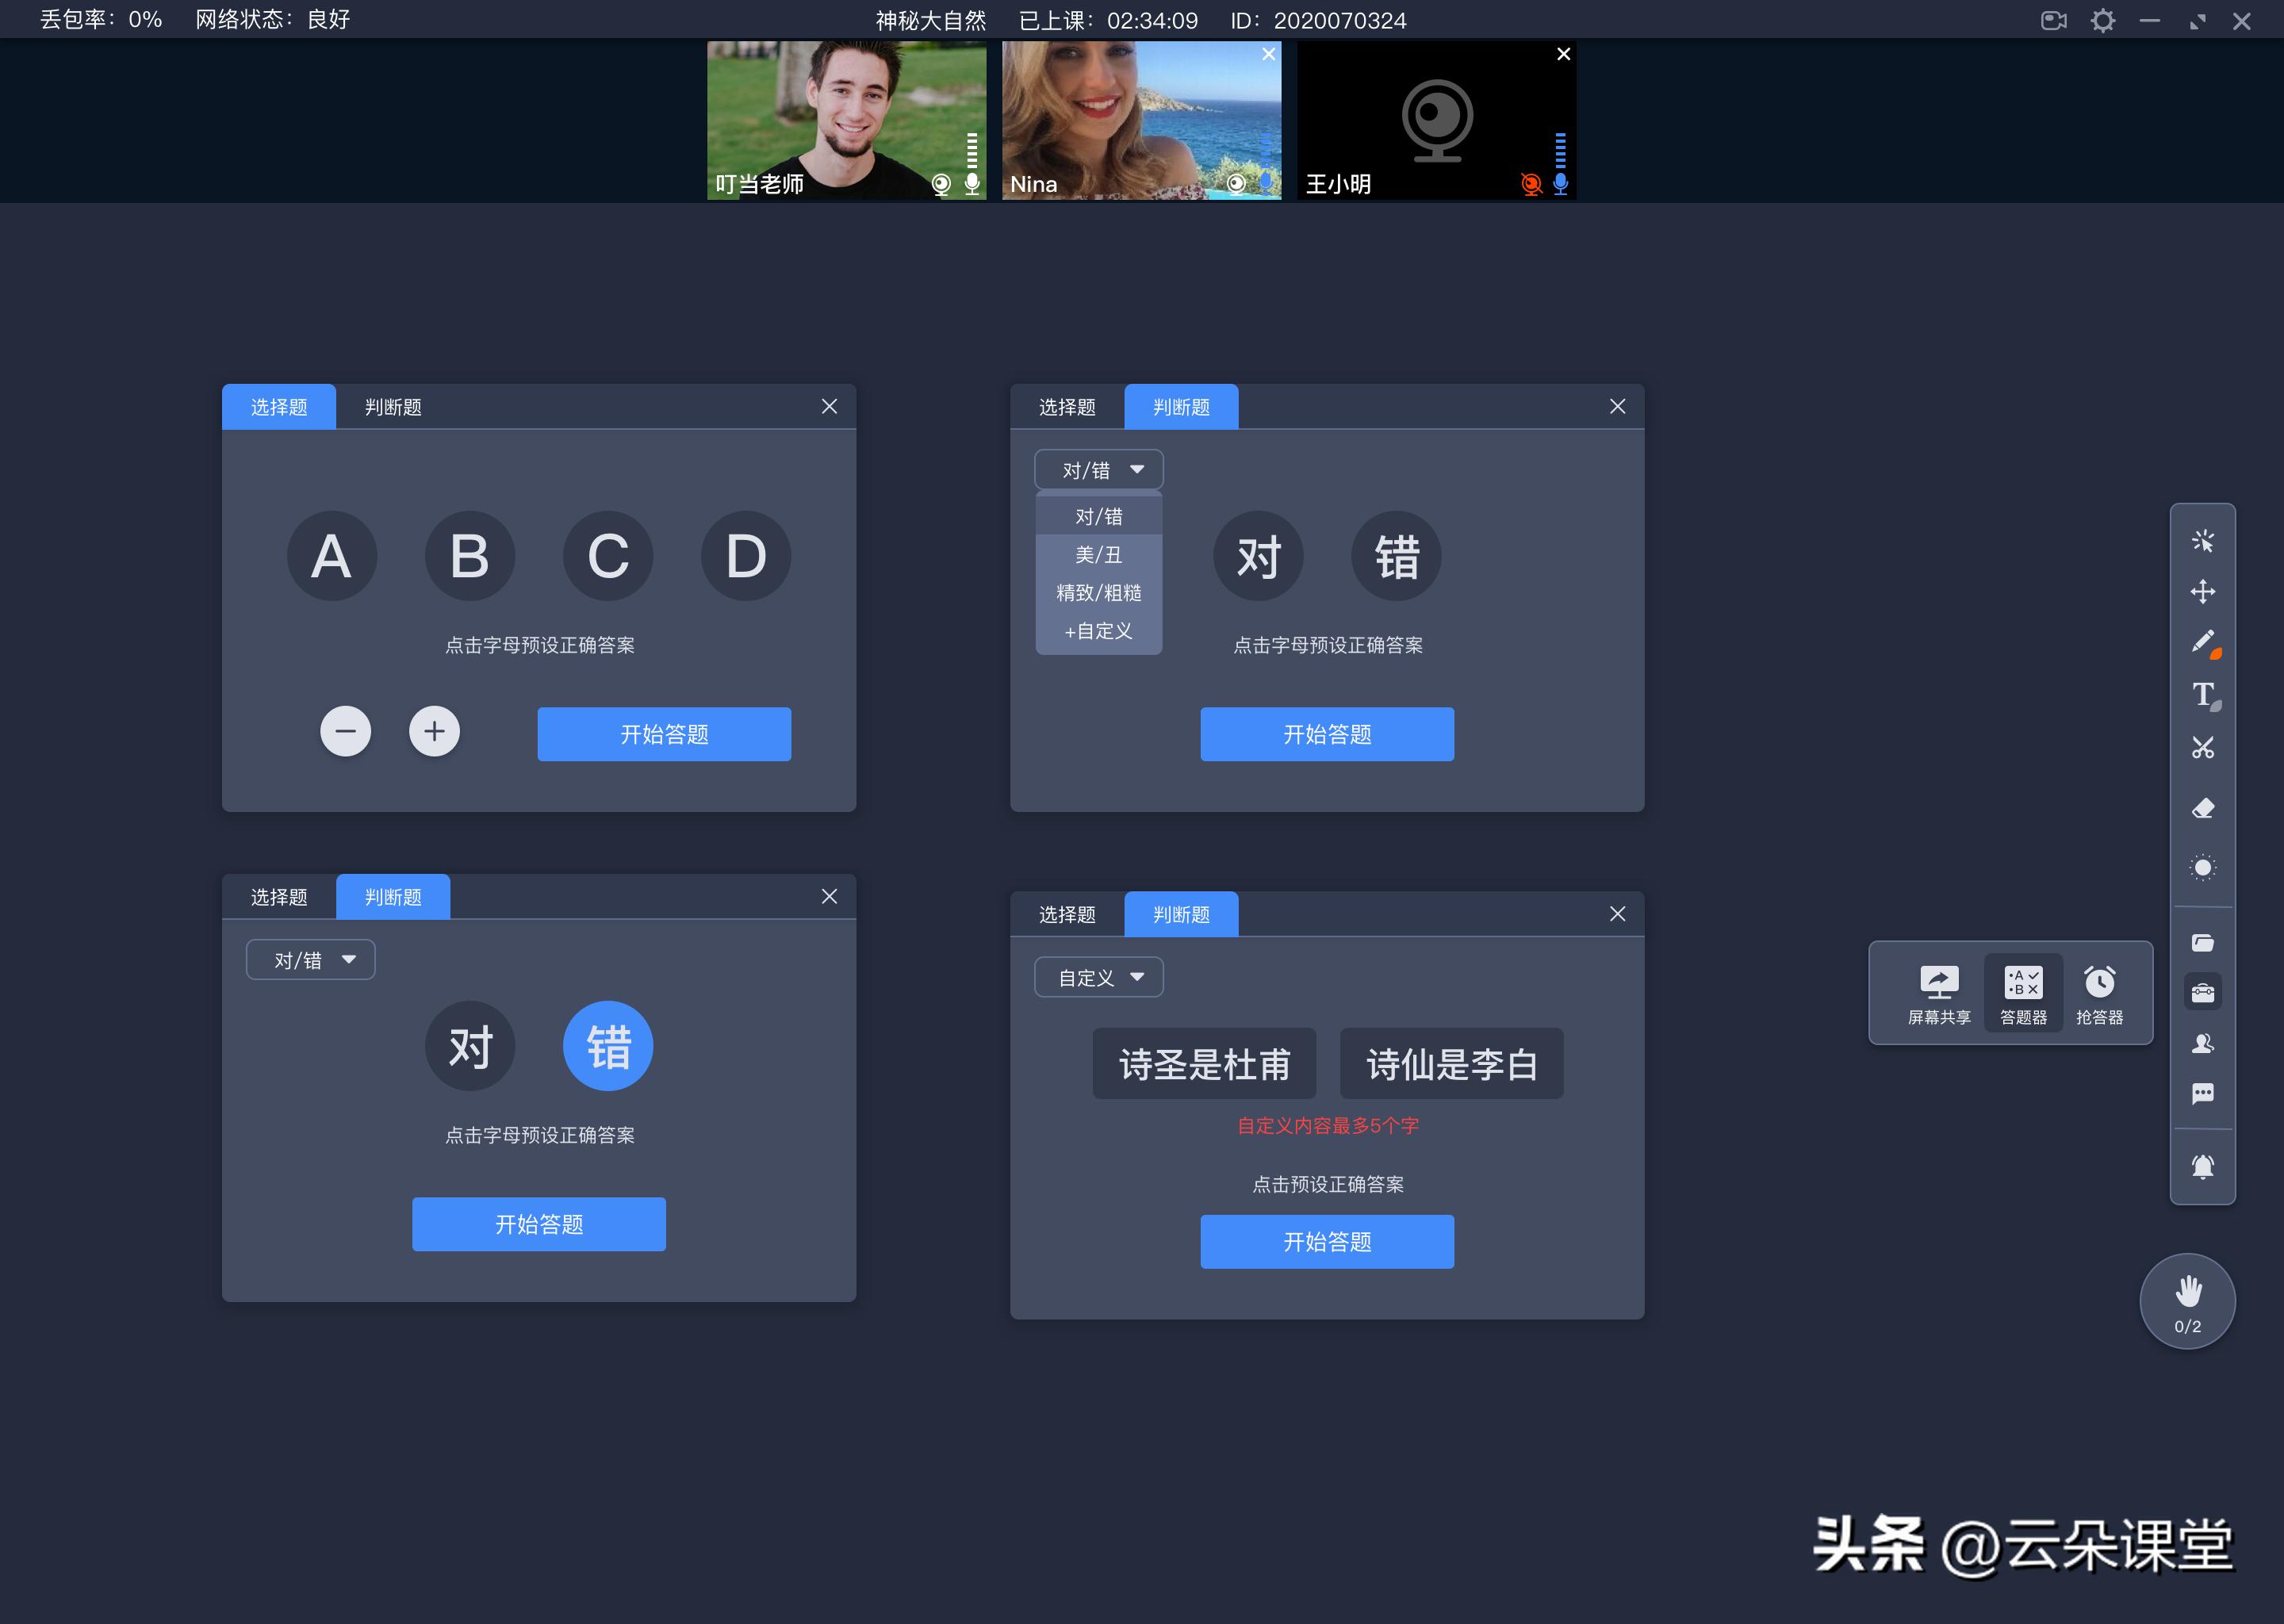Open the chat message panel

[2204, 1093]
